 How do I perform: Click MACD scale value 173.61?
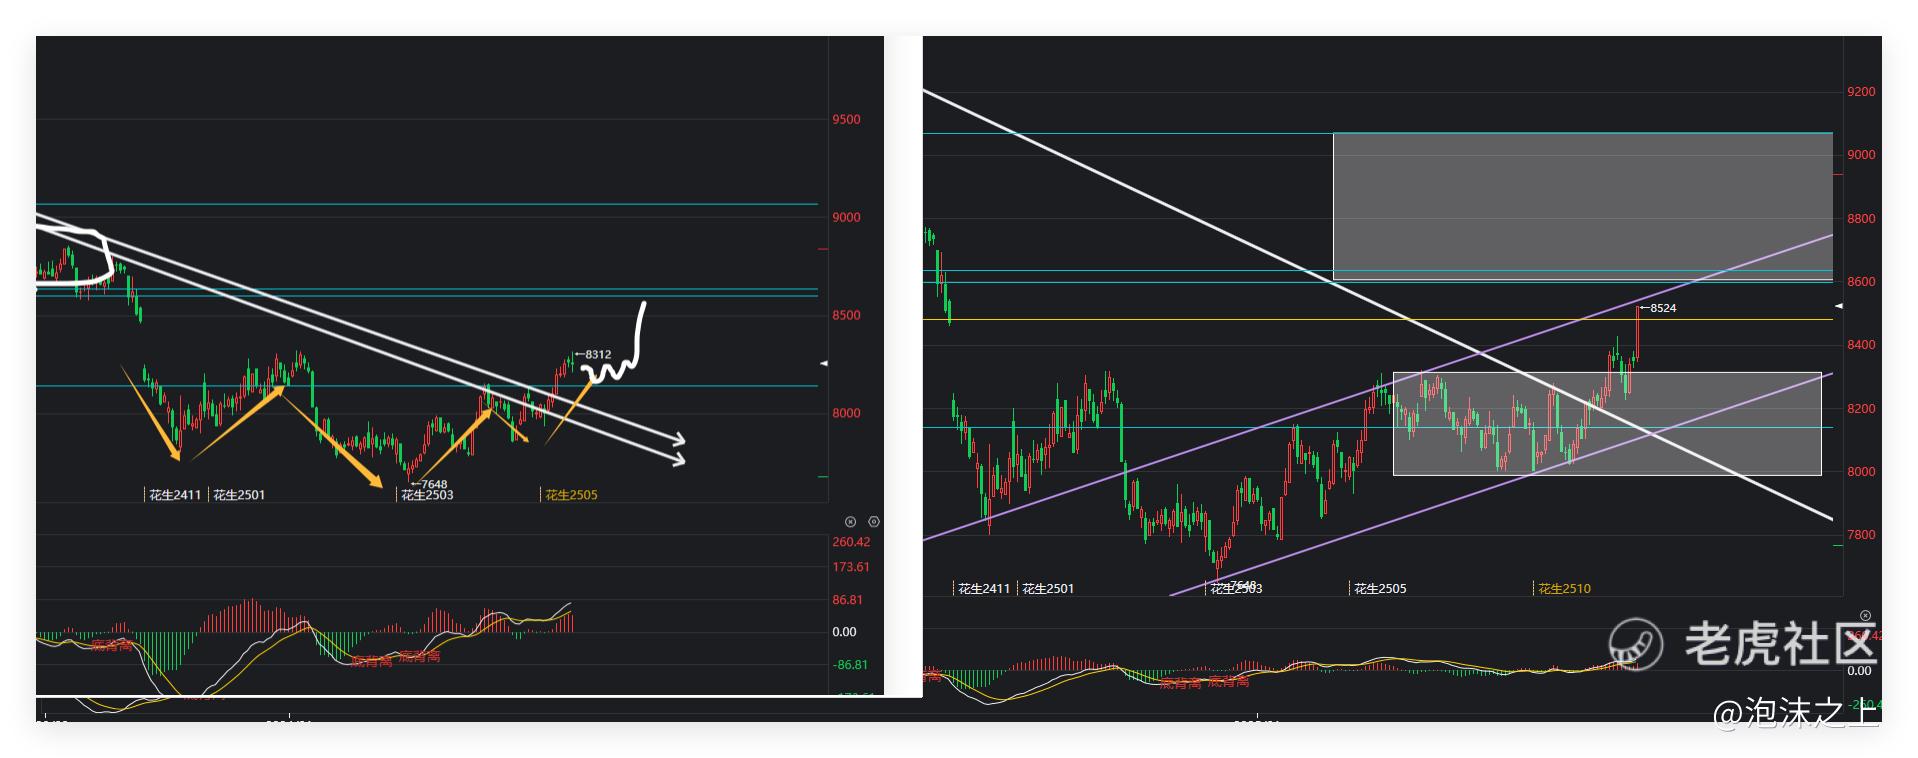click(851, 567)
